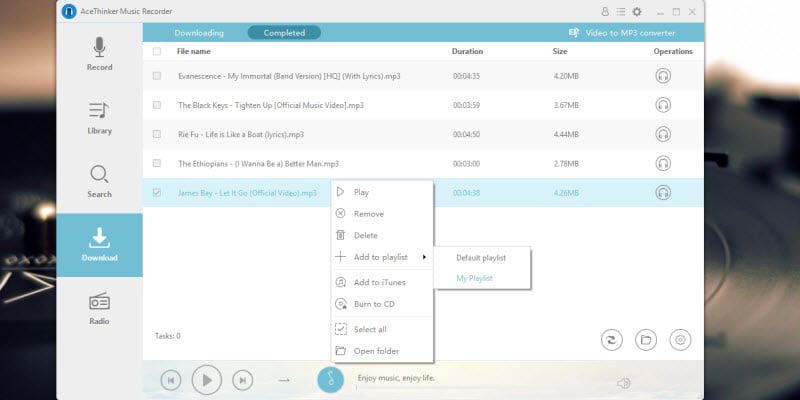
Task: Click the user account icon in title bar
Action: 605,11
